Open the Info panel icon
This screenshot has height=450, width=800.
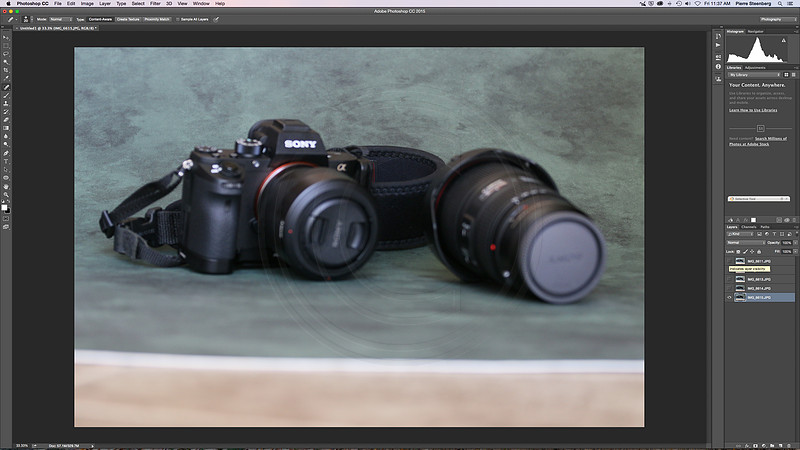[718, 67]
